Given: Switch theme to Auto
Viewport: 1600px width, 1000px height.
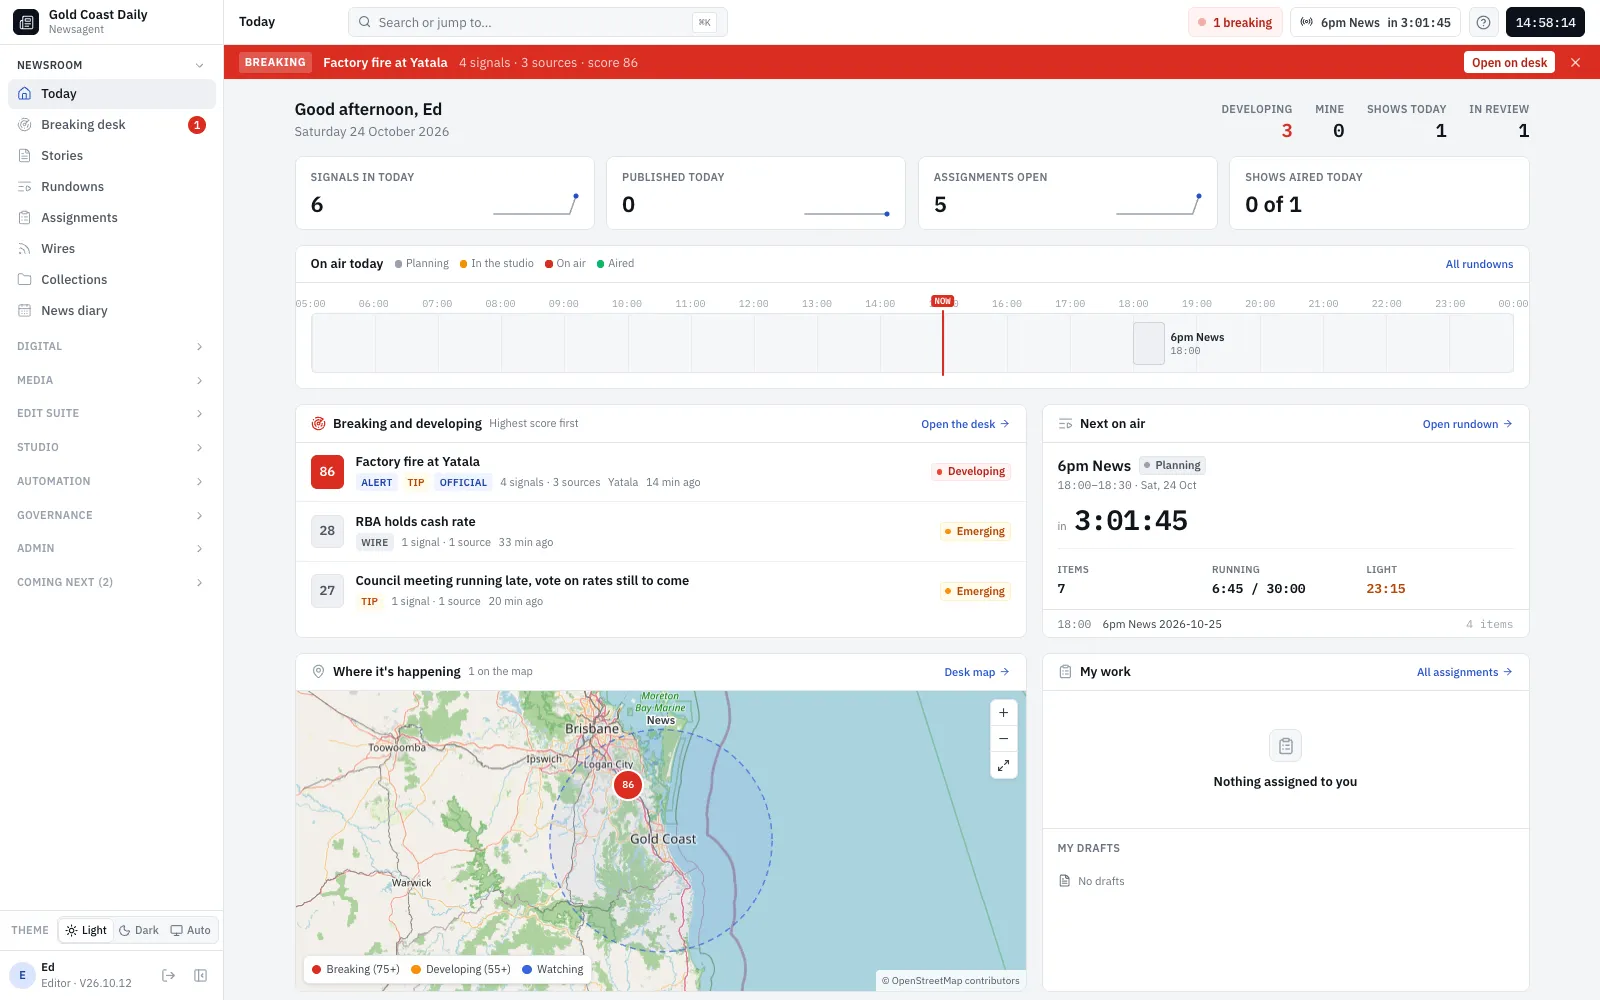Looking at the screenshot, I should (x=191, y=930).
